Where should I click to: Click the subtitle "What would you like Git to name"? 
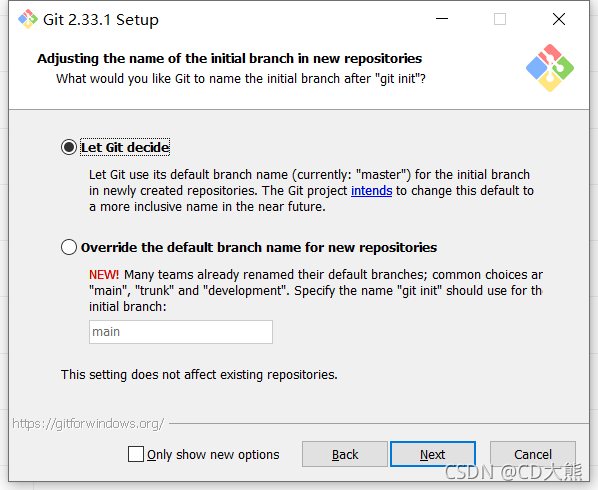tap(241, 79)
